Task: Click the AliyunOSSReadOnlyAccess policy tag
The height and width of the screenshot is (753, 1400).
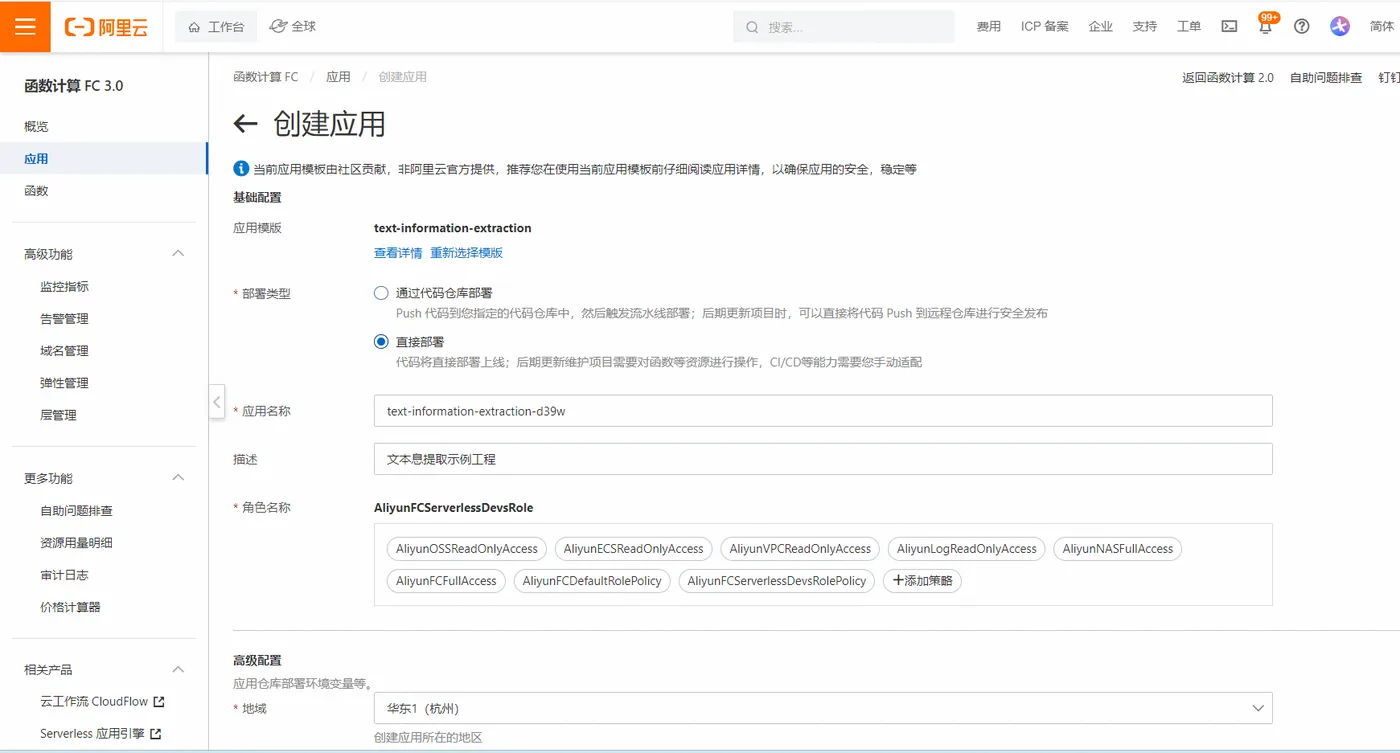Action: [467, 548]
